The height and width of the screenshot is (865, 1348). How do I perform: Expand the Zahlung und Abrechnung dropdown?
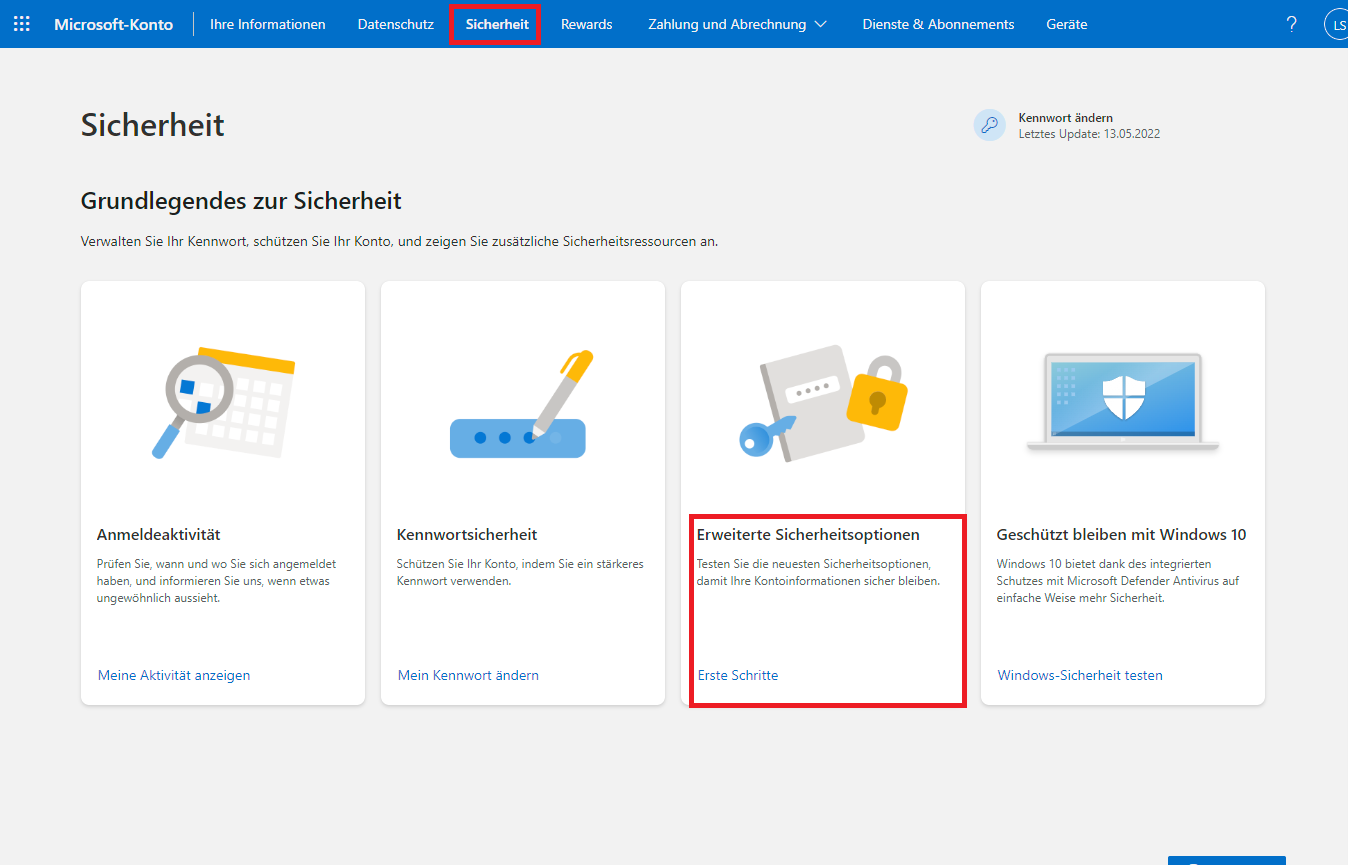pos(737,24)
